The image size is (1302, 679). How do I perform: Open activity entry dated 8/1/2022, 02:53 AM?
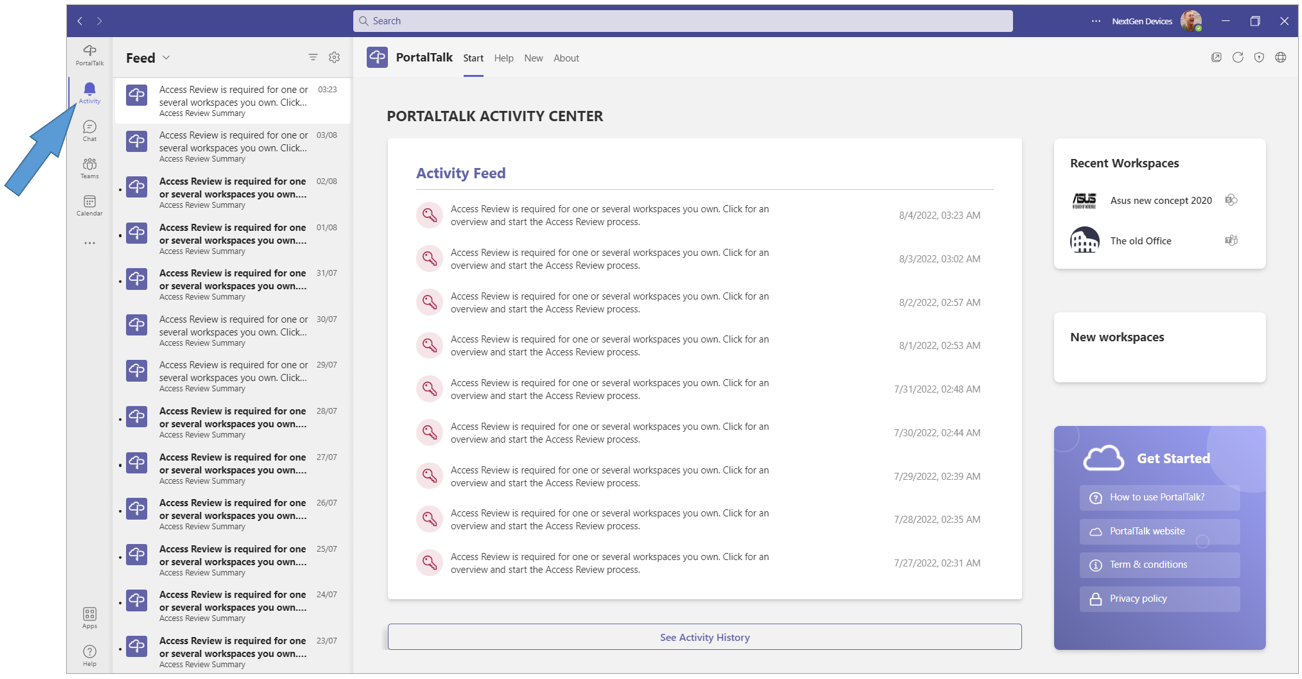[x=704, y=346]
